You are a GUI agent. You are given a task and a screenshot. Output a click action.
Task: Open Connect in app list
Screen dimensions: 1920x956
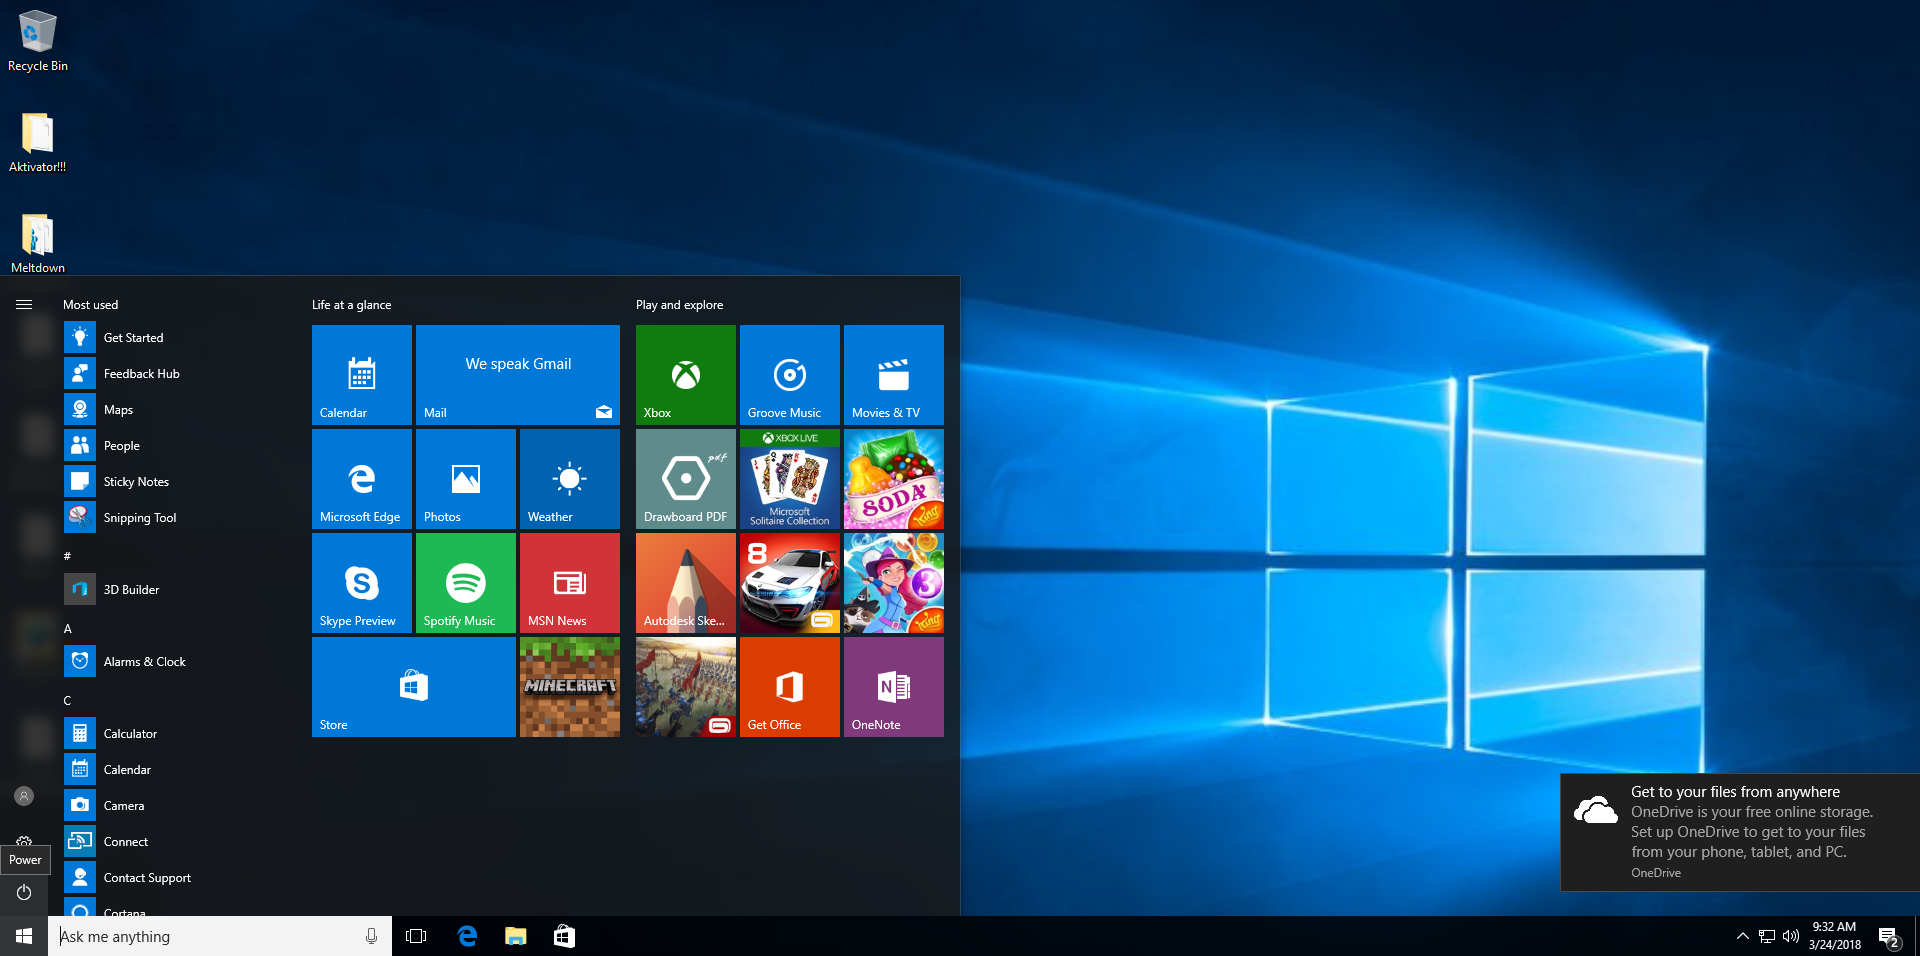click(x=176, y=842)
